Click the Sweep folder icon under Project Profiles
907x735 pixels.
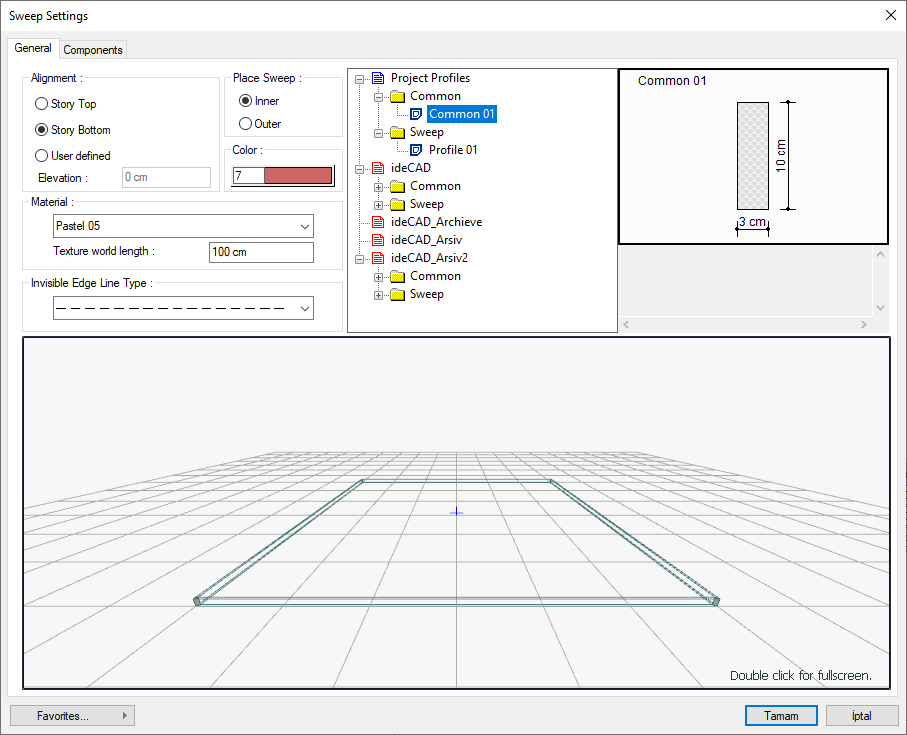click(397, 132)
